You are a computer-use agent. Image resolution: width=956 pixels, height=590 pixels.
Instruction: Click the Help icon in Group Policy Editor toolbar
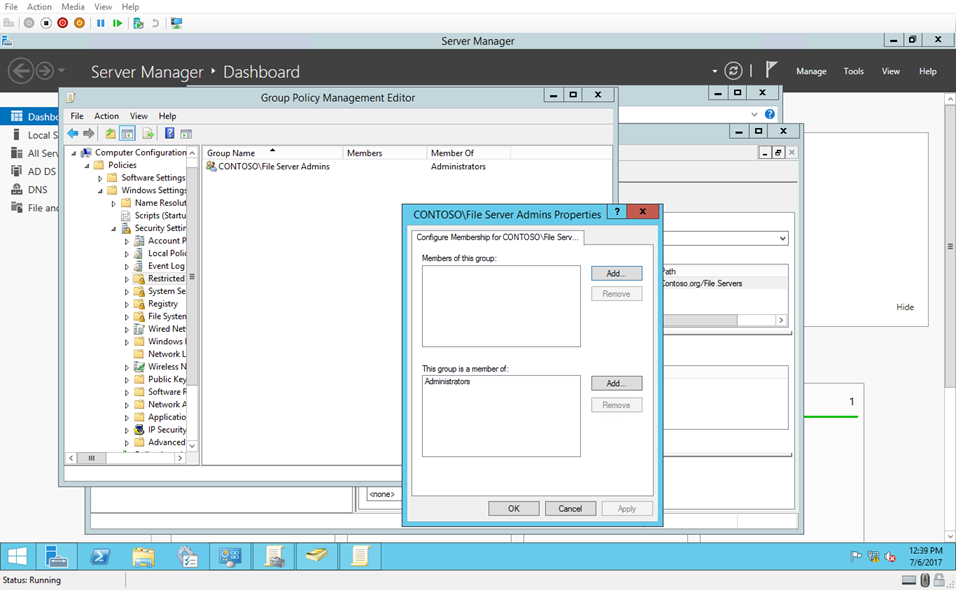coord(169,133)
